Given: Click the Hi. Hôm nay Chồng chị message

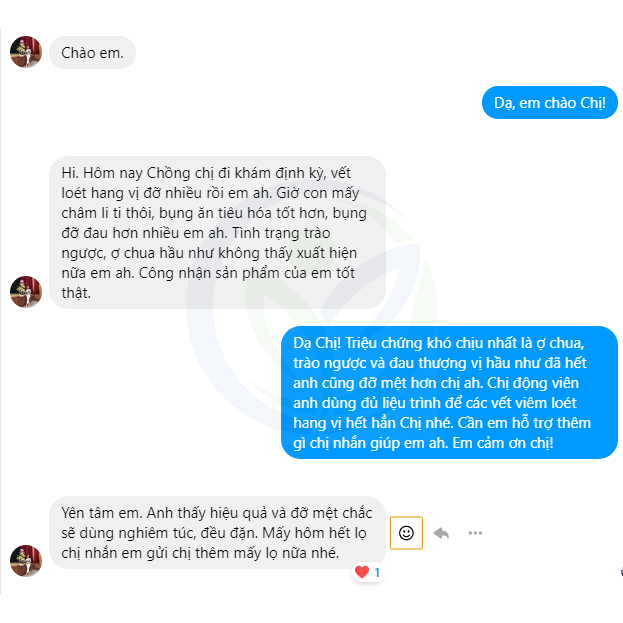Looking at the screenshot, I should pyautogui.click(x=217, y=233).
